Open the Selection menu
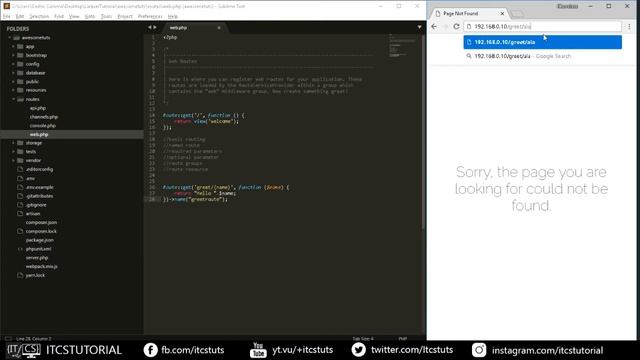This screenshot has width=640, height=360. (x=39, y=16)
